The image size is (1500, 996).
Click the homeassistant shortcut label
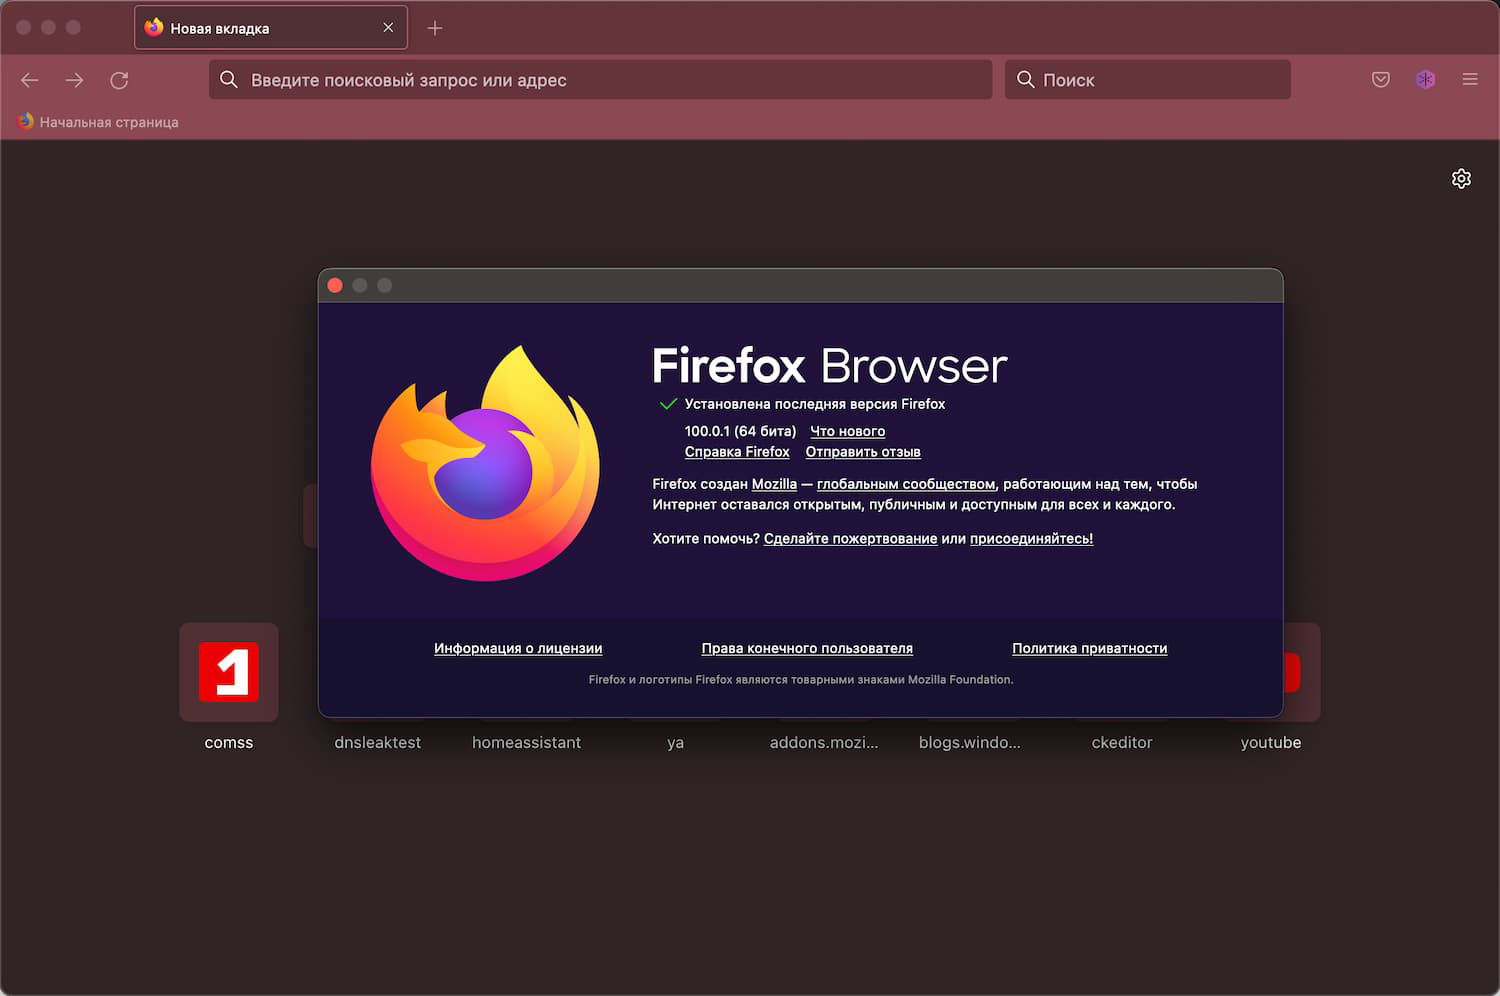527,743
